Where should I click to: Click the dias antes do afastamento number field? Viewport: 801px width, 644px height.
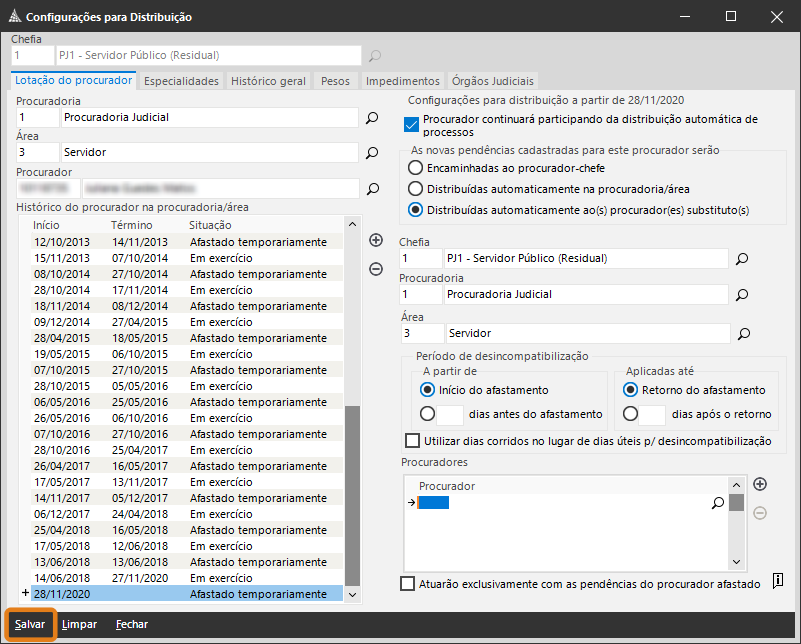click(x=451, y=414)
